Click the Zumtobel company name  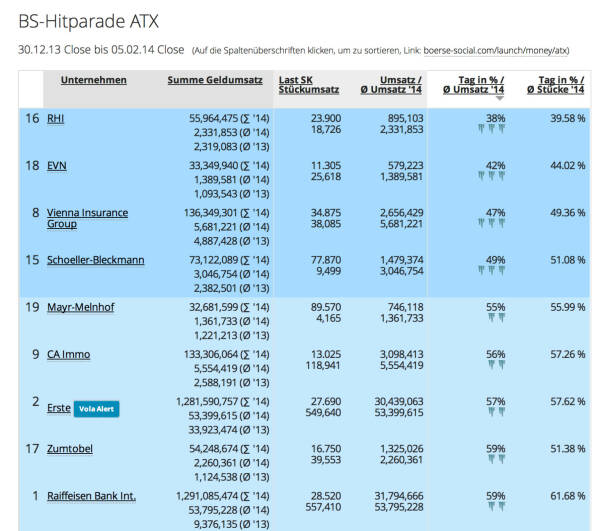tap(70, 449)
